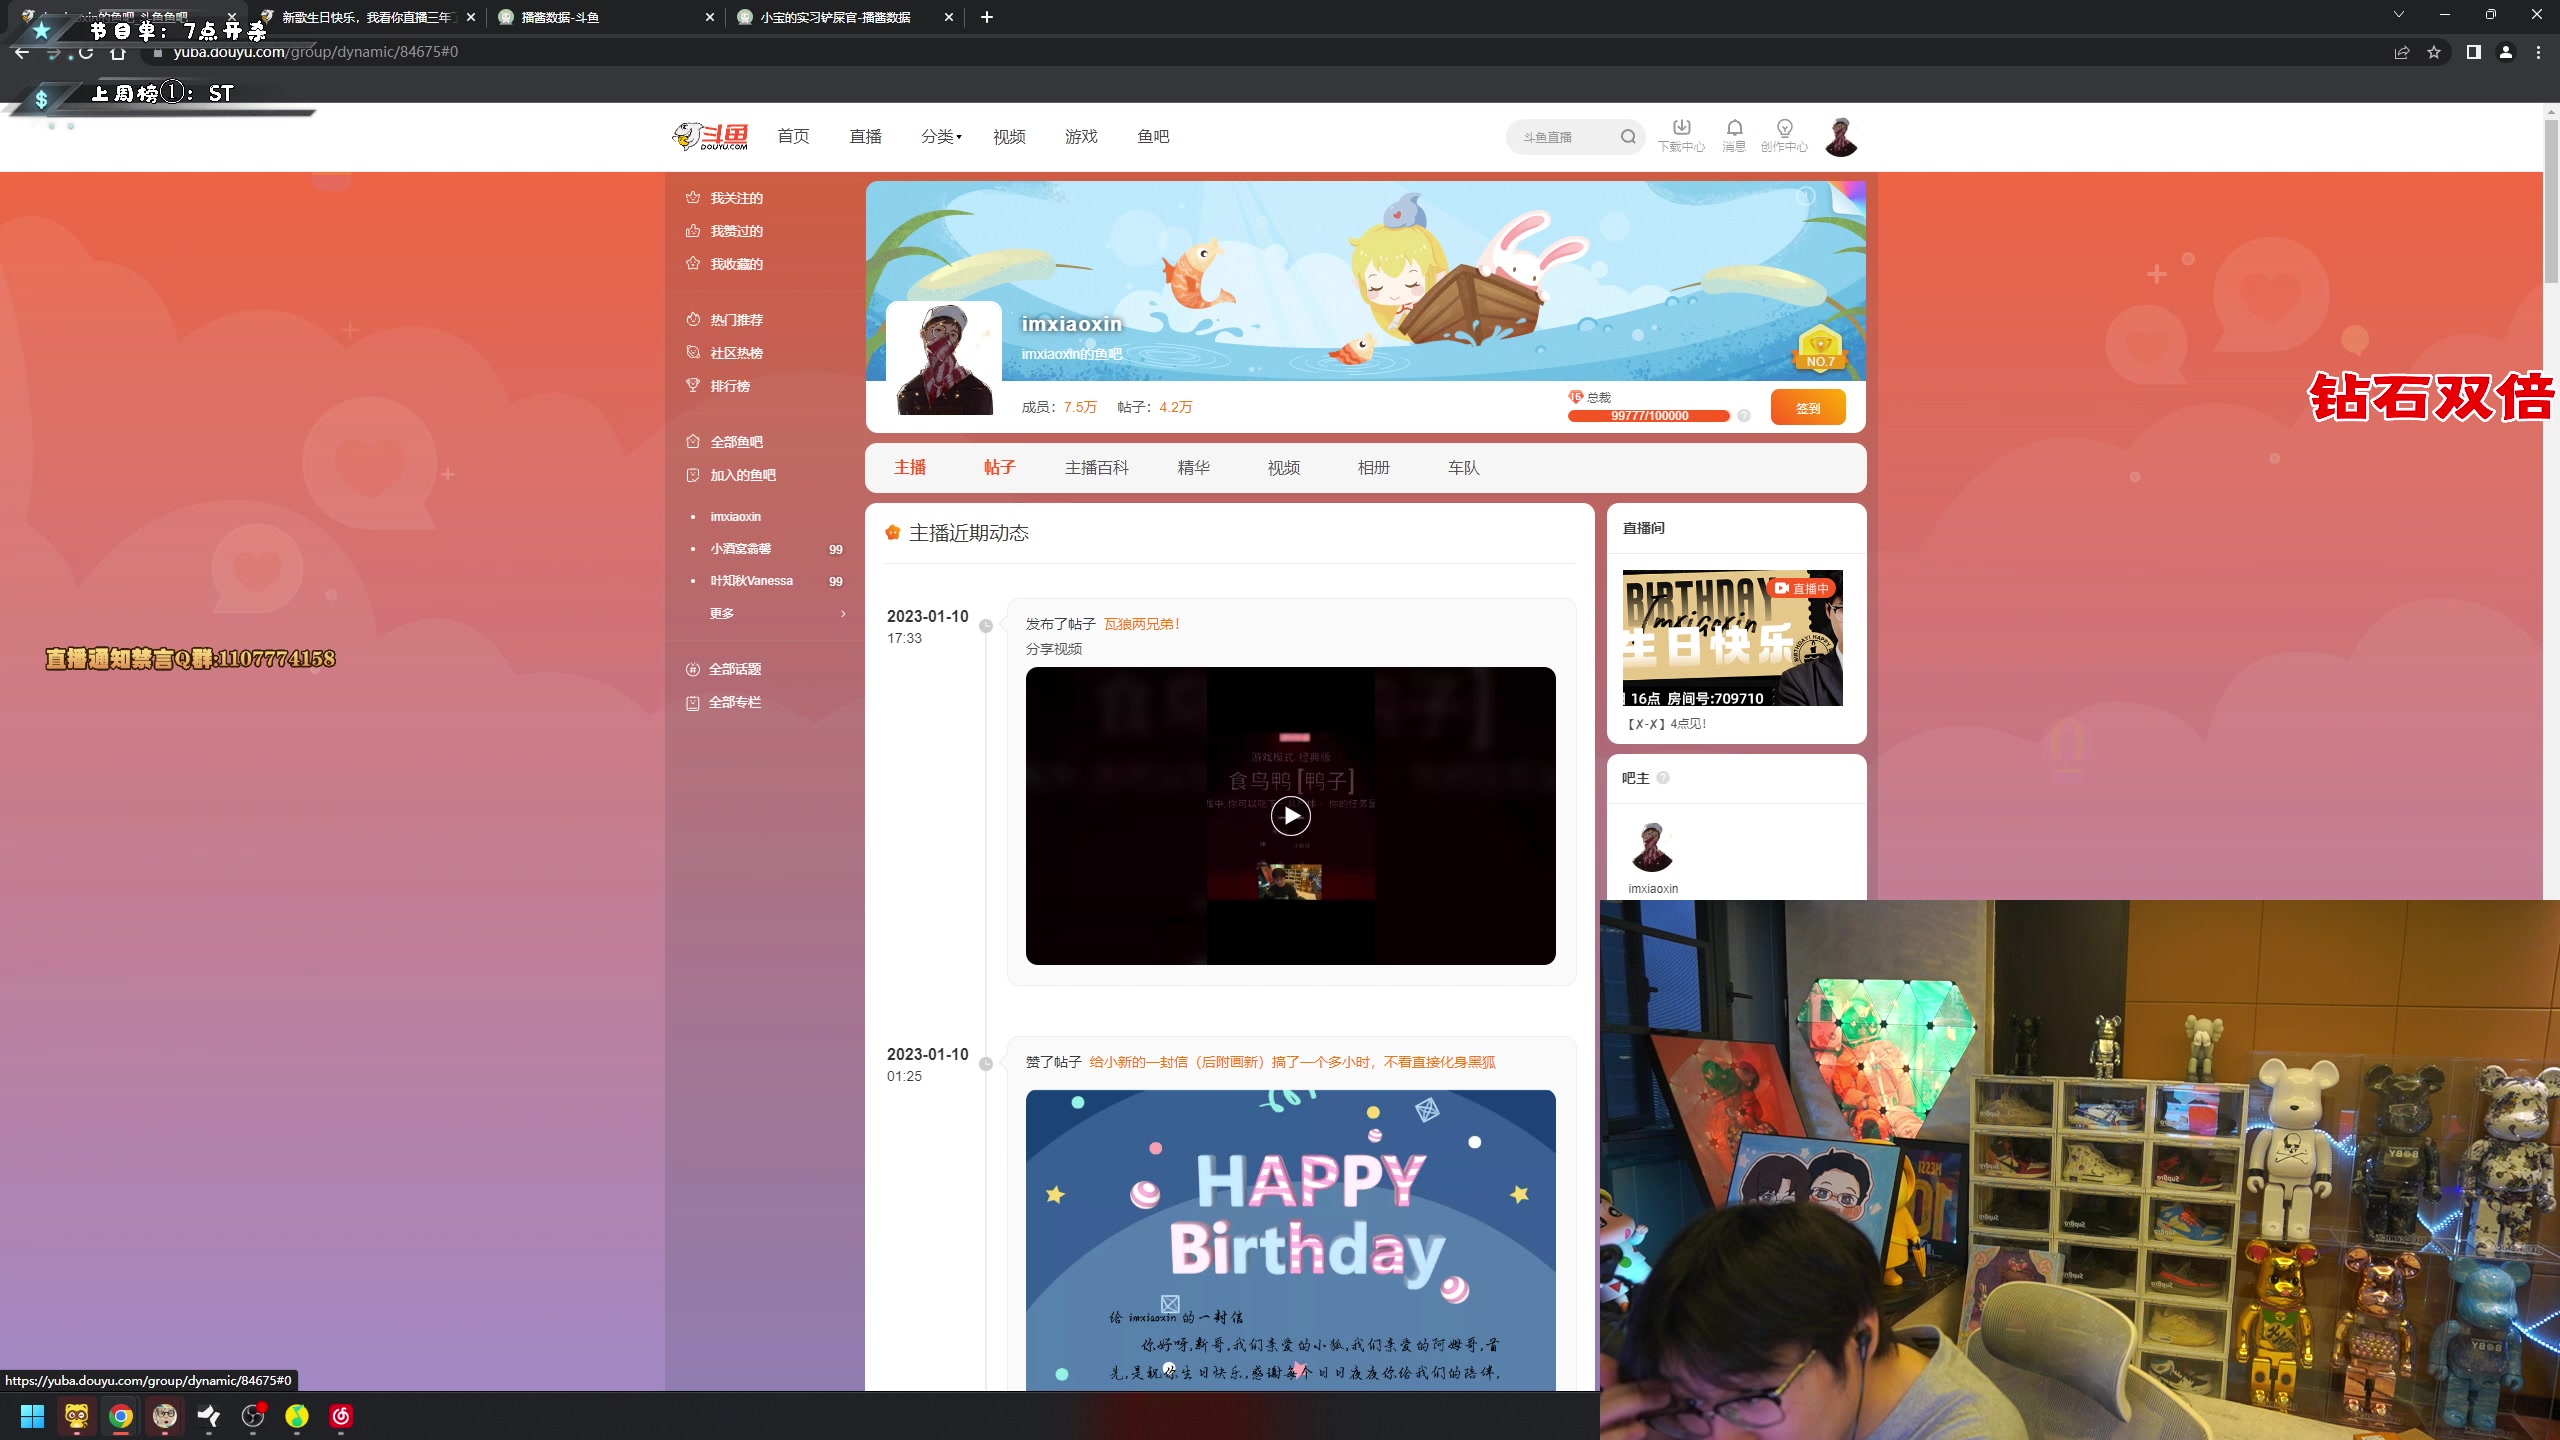Bookmark this page with the star icon
The height and width of the screenshot is (1440, 2560).
pyautogui.click(x=2434, y=52)
